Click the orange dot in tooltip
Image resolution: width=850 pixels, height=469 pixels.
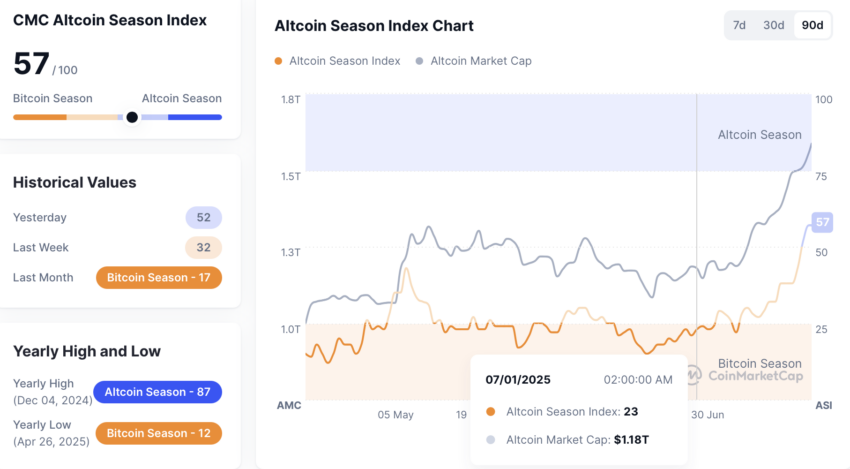(491, 412)
